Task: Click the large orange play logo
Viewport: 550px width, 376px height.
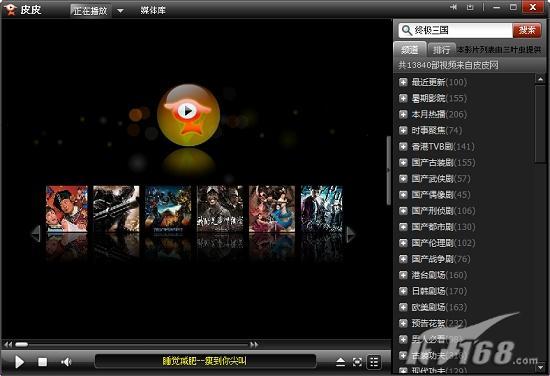Action: tap(189, 114)
